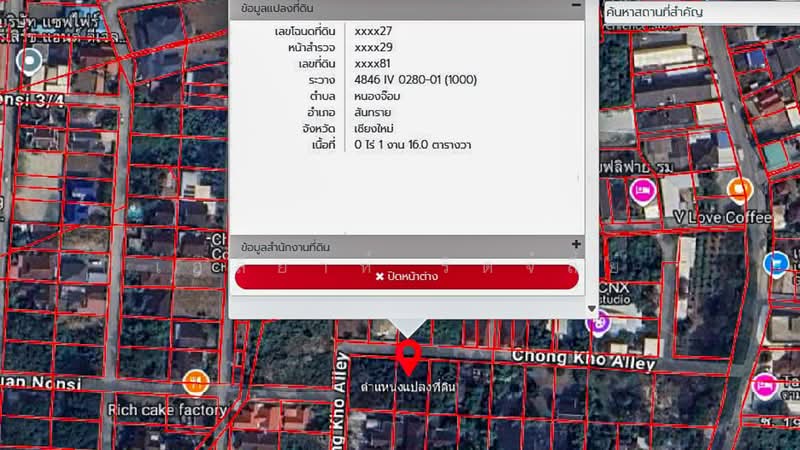Click the ตำแหน่งแปลงที่ดิน label under pin
800x450 pixels.
click(408, 385)
